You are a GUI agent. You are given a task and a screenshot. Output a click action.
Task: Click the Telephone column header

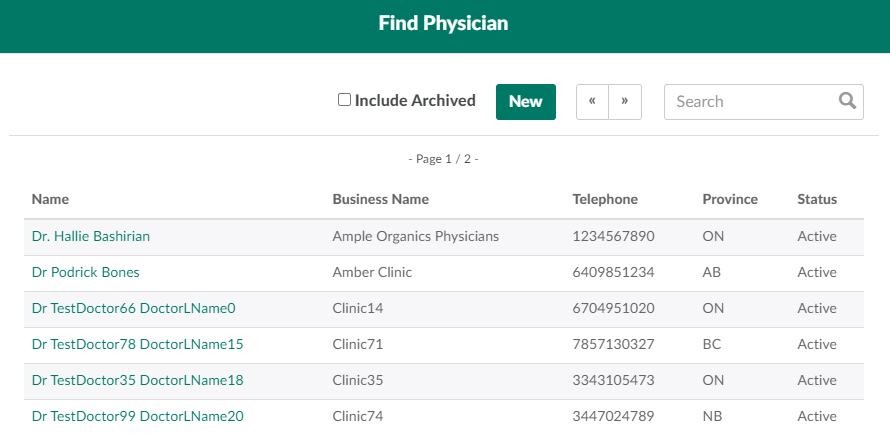point(605,199)
